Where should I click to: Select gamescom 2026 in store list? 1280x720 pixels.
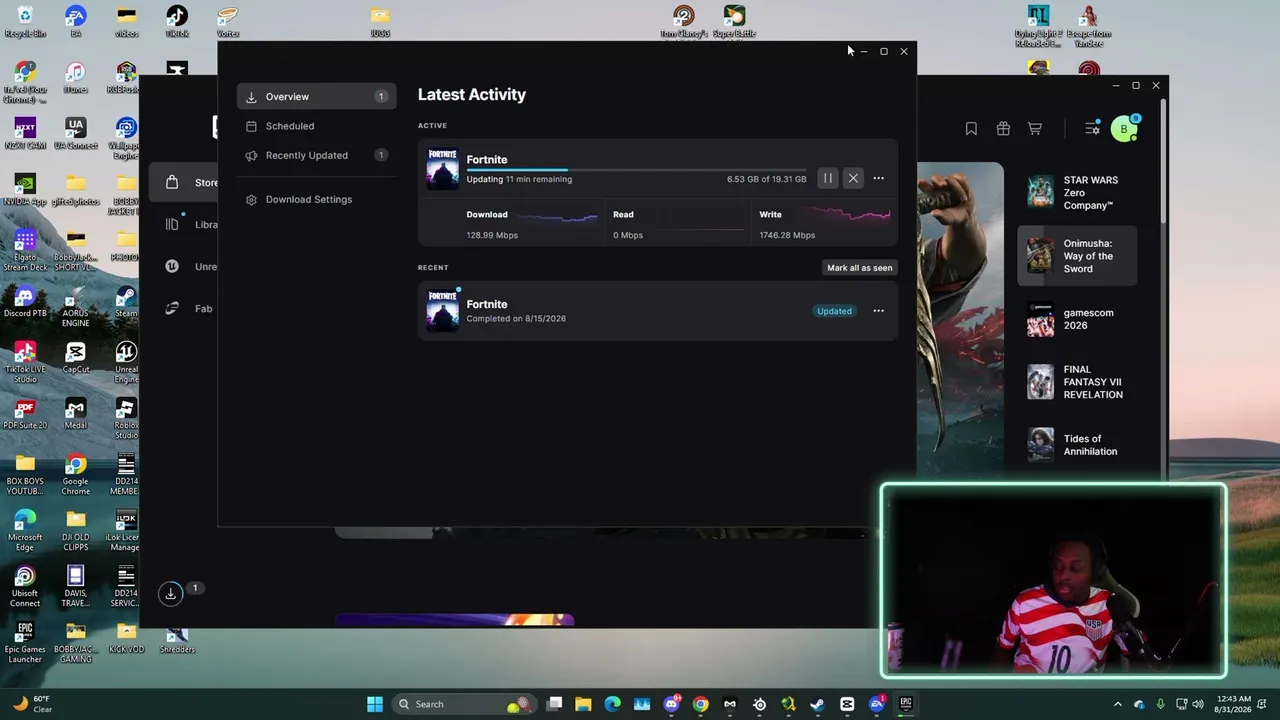tap(1077, 319)
